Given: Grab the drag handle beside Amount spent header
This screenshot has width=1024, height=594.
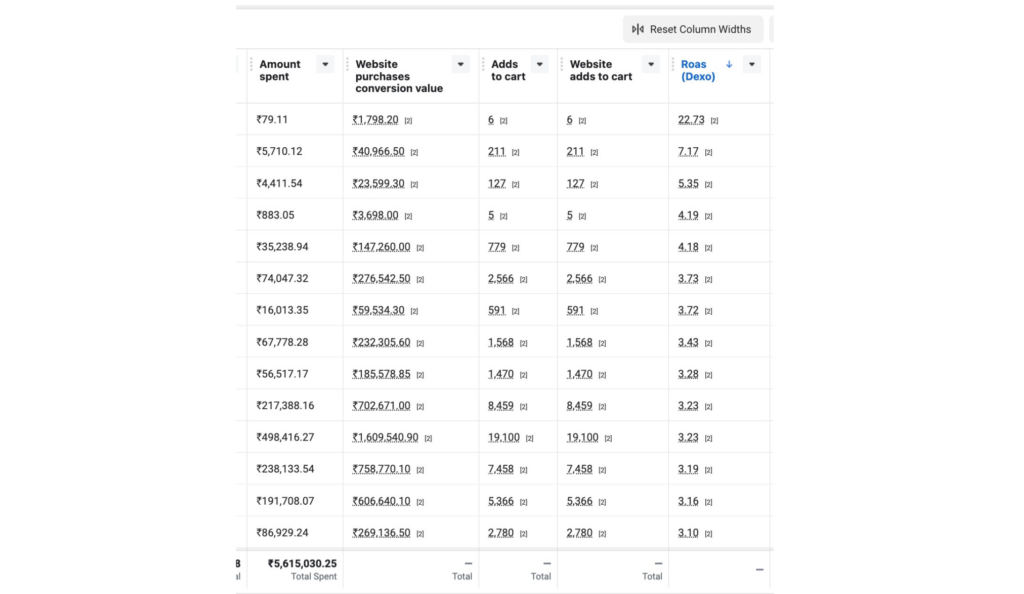Looking at the screenshot, I should click(251, 65).
